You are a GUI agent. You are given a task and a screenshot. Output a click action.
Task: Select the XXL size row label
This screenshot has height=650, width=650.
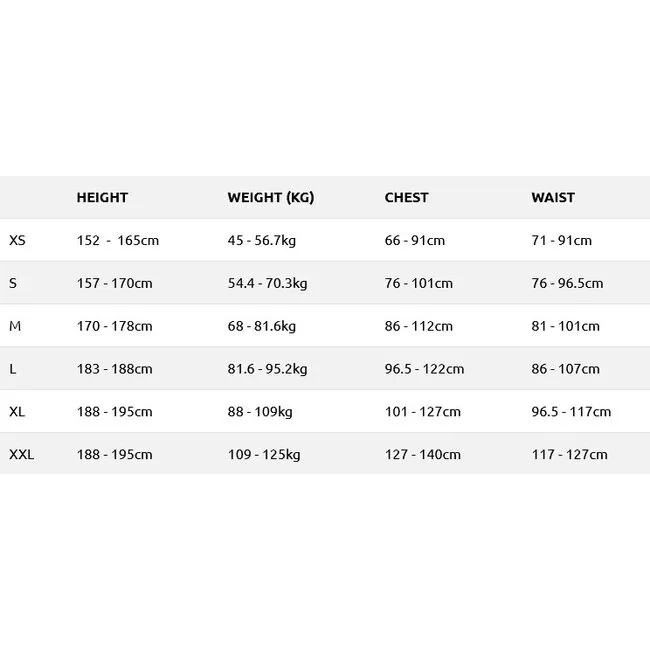coord(22,454)
